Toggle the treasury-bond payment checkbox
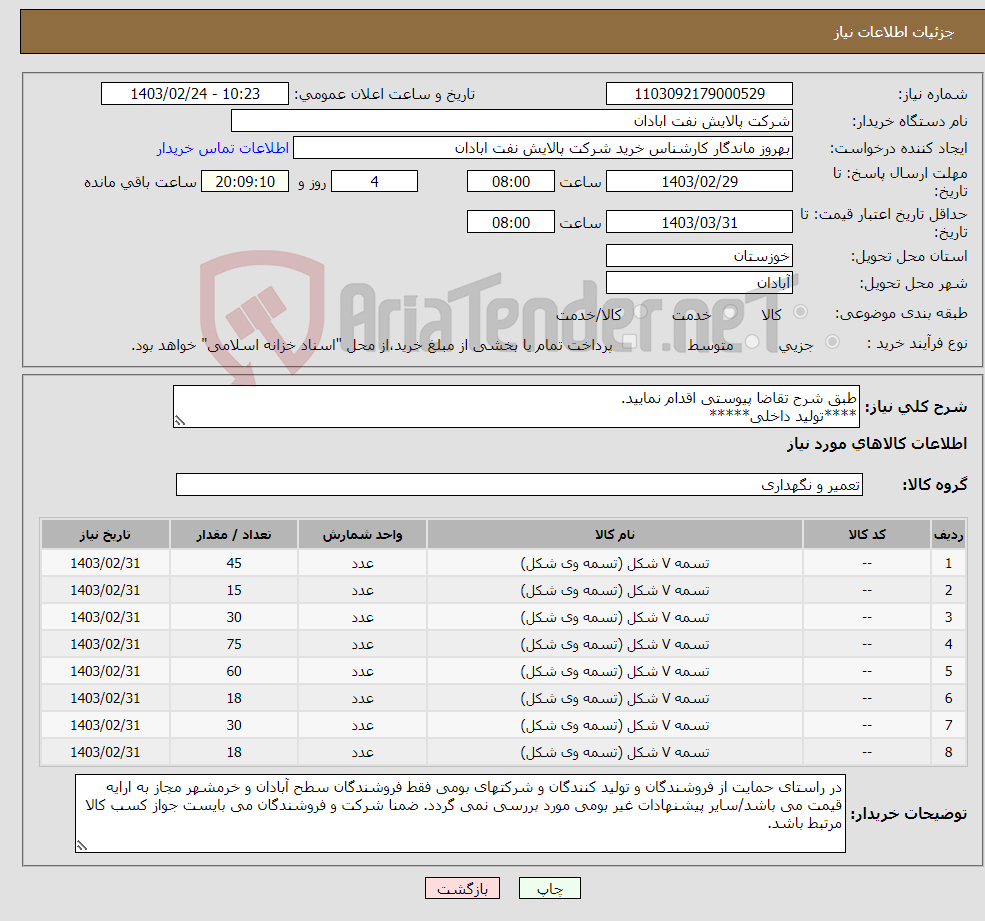This screenshot has width=985, height=921. pos(629,342)
